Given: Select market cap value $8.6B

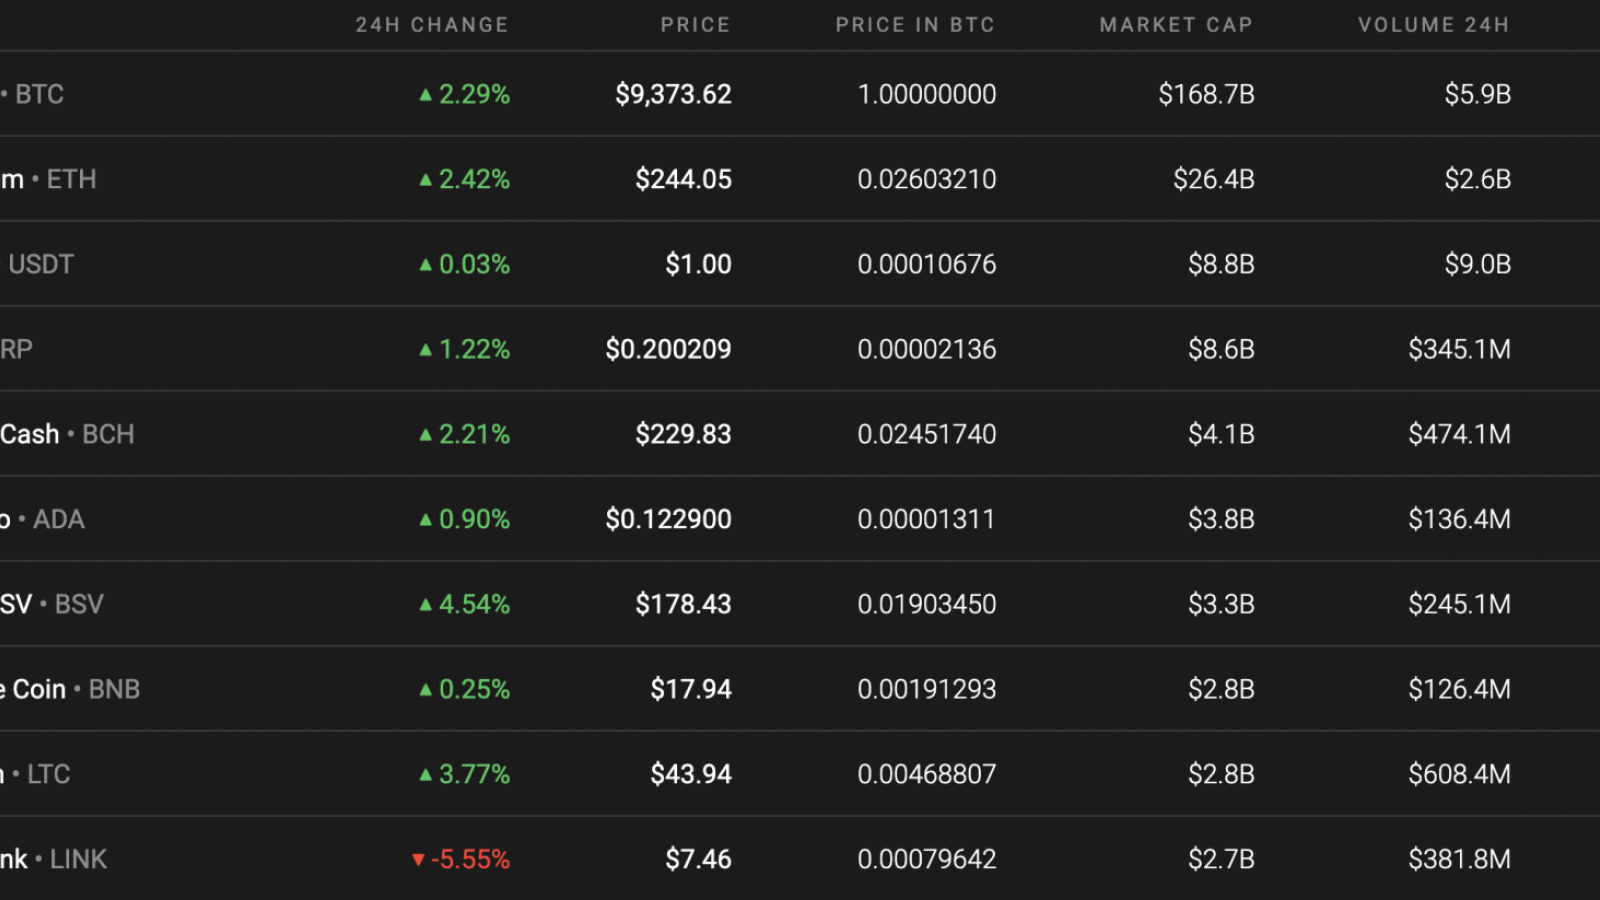Looking at the screenshot, I should point(1221,349).
